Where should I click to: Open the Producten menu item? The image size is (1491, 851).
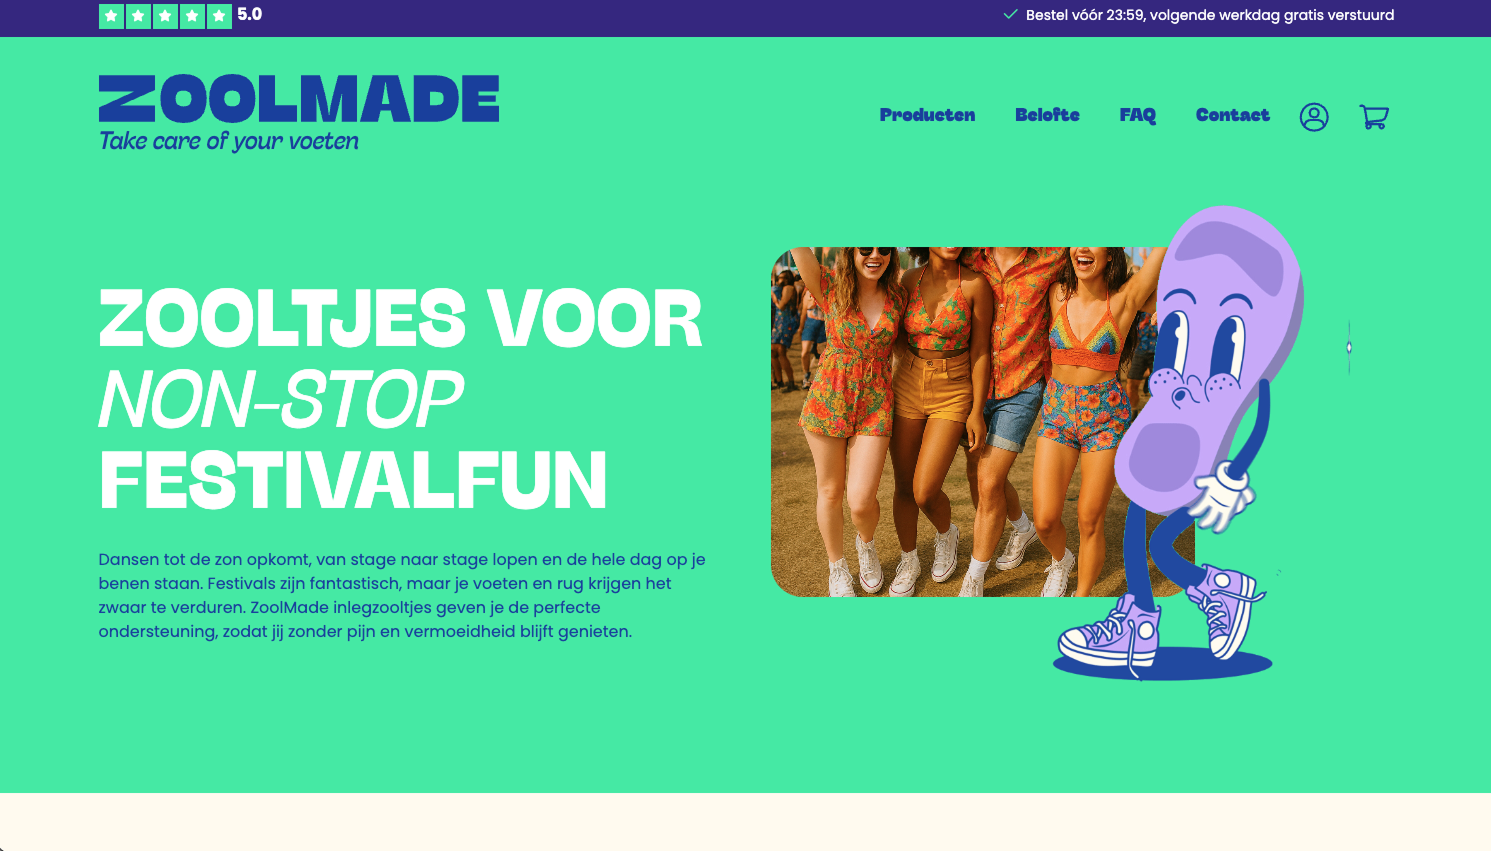pyautogui.click(x=927, y=115)
